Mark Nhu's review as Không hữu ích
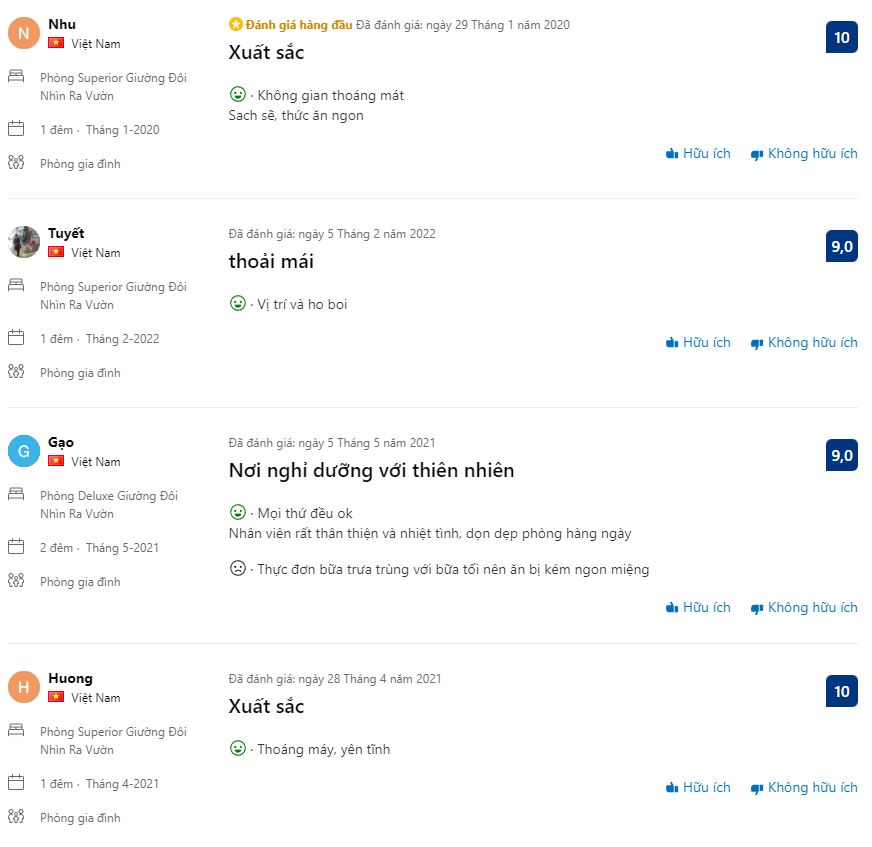 [804, 154]
